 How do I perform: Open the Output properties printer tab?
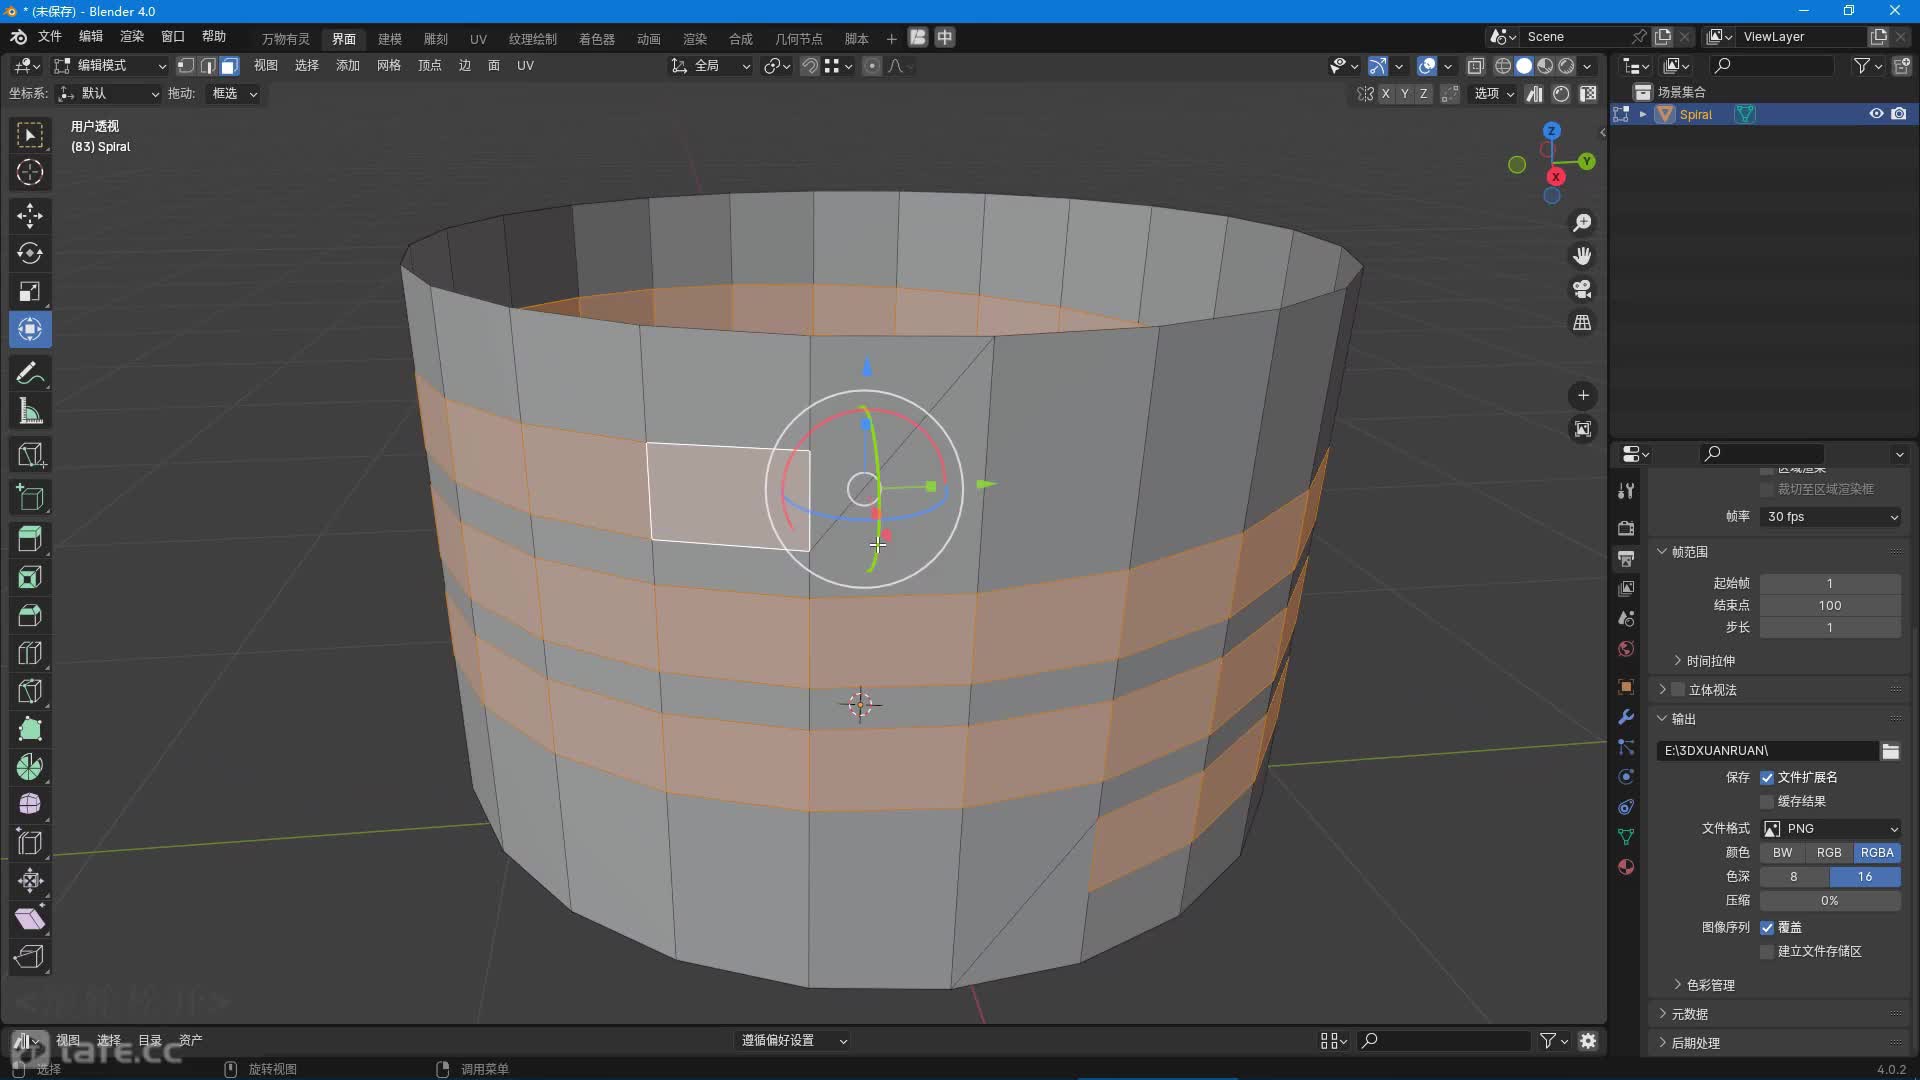click(x=1626, y=558)
